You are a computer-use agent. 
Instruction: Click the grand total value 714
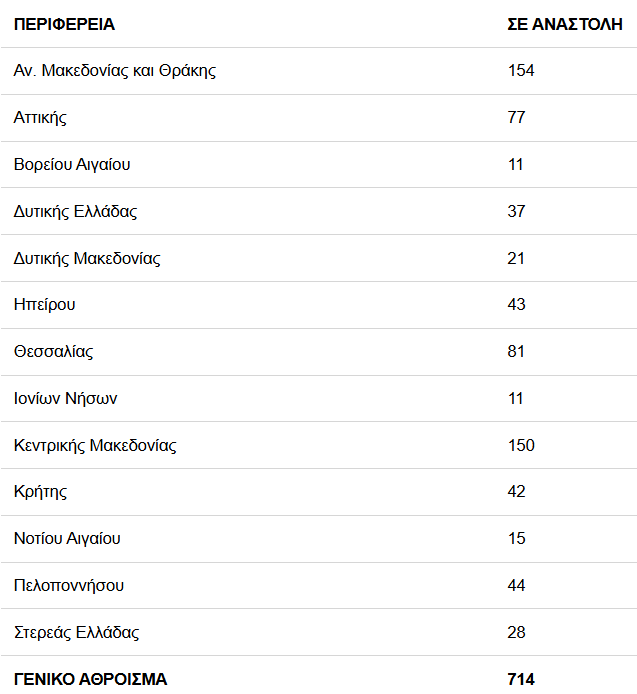coord(521,680)
